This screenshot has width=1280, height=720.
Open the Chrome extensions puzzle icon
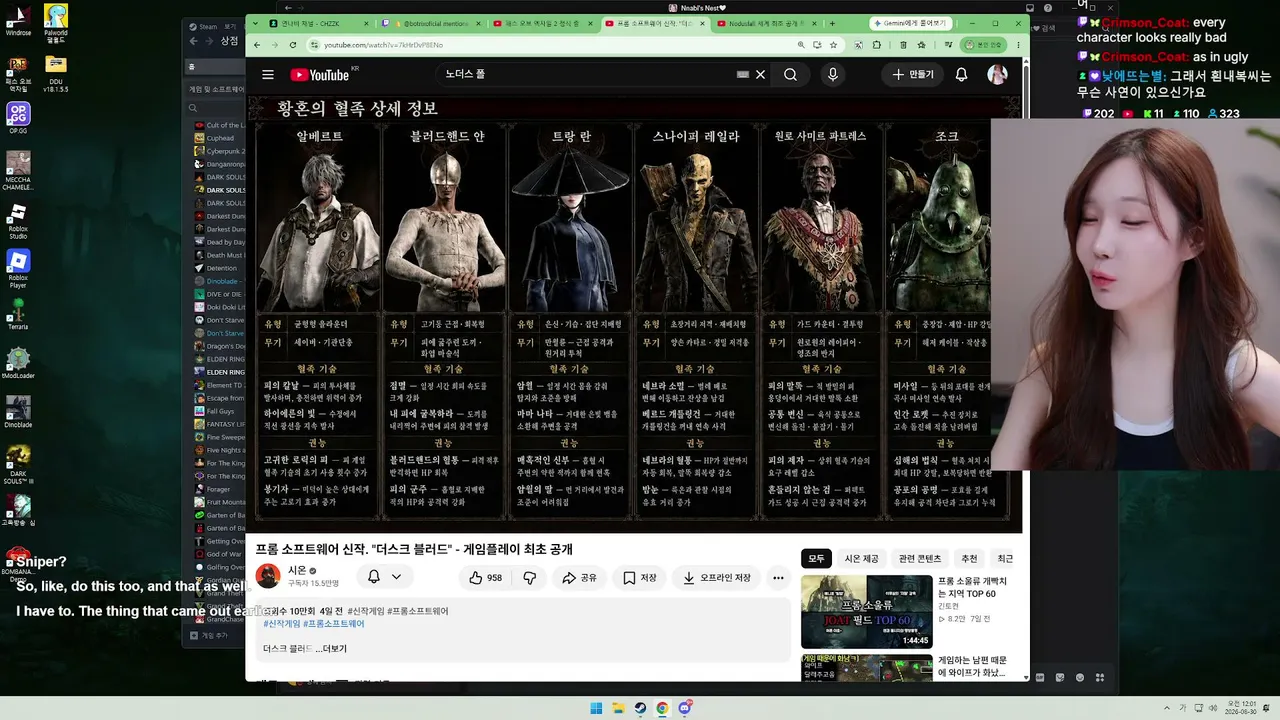coord(877,45)
